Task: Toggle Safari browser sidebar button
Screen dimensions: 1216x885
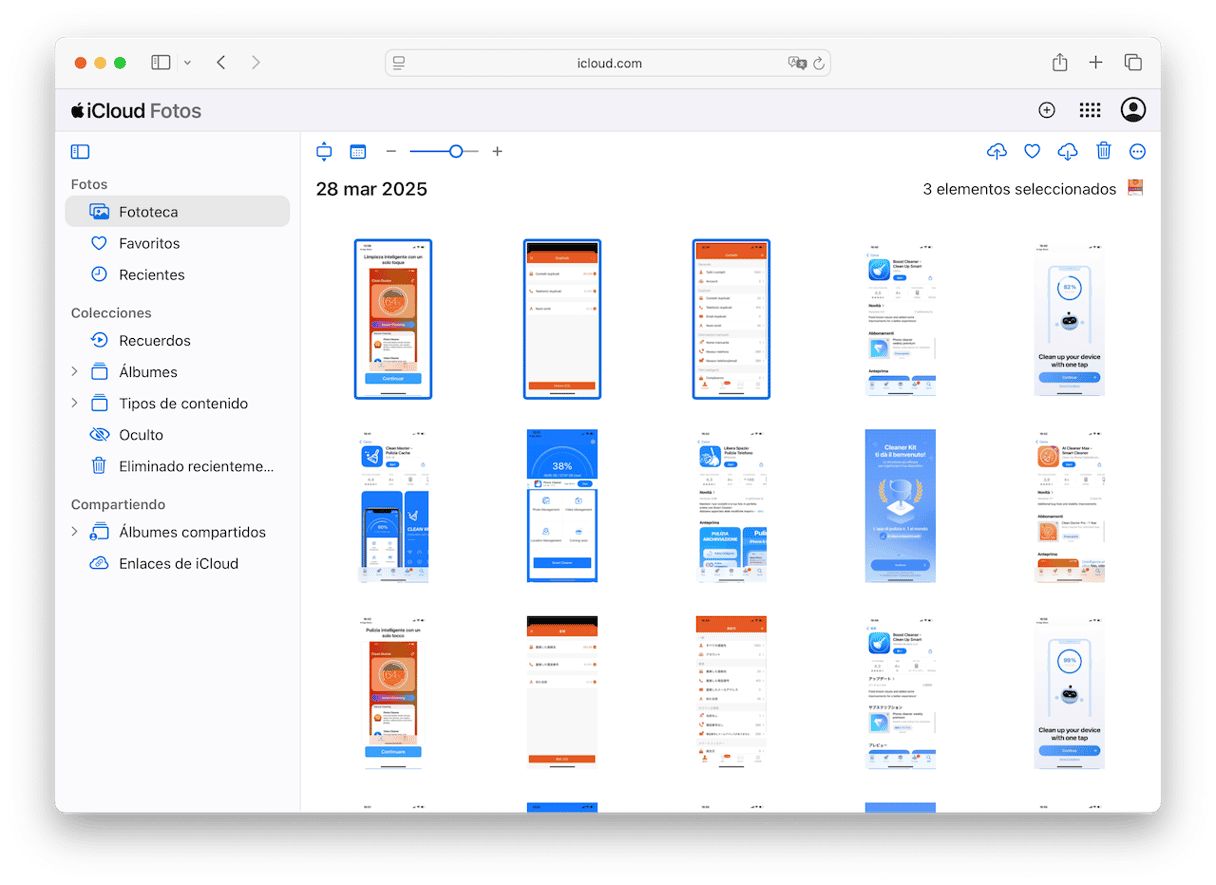Action: [x=161, y=63]
